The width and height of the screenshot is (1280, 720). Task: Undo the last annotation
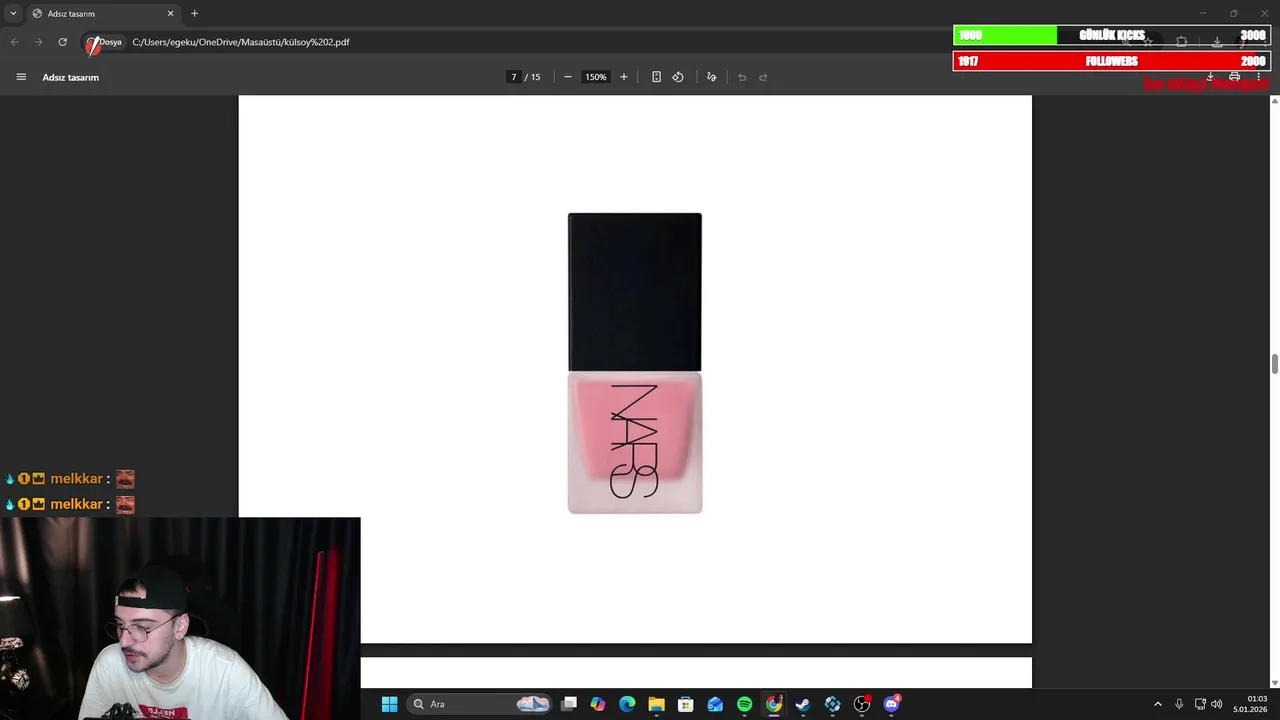click(x=742, y=77)
